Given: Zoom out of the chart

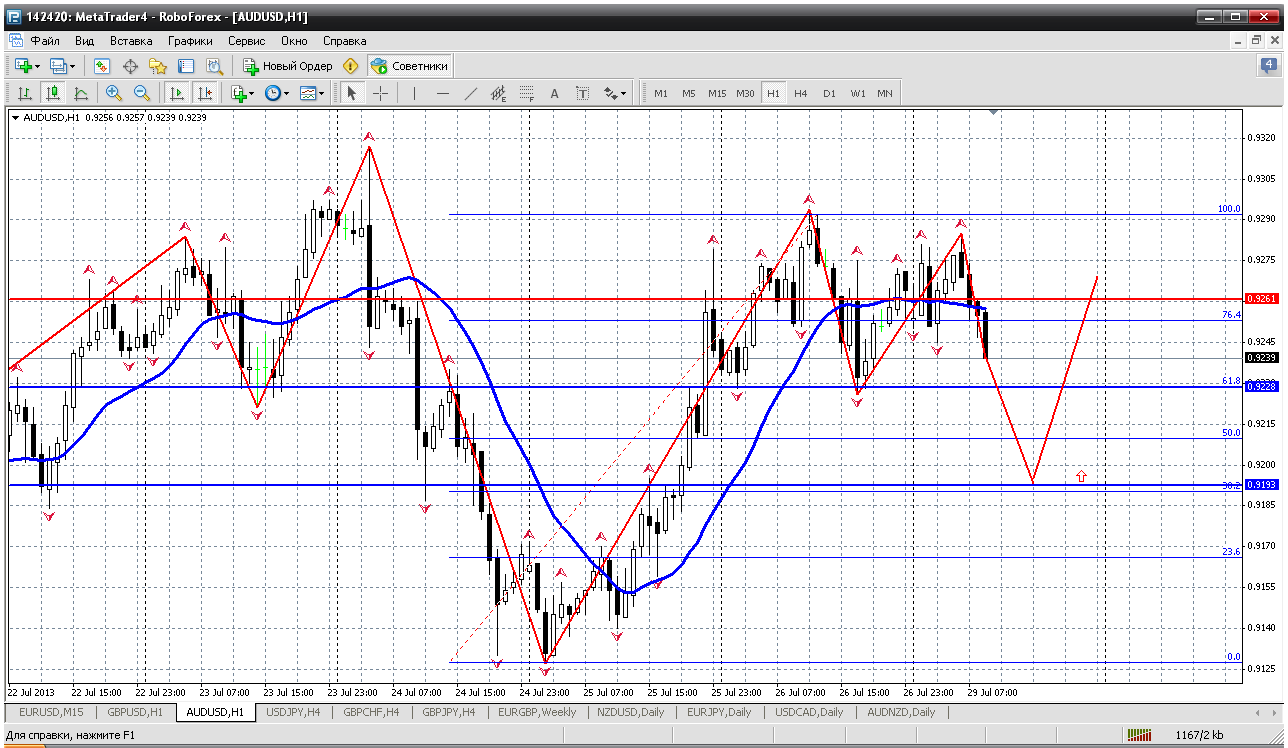Looking at the screenshot, I should tap(142, 93).
